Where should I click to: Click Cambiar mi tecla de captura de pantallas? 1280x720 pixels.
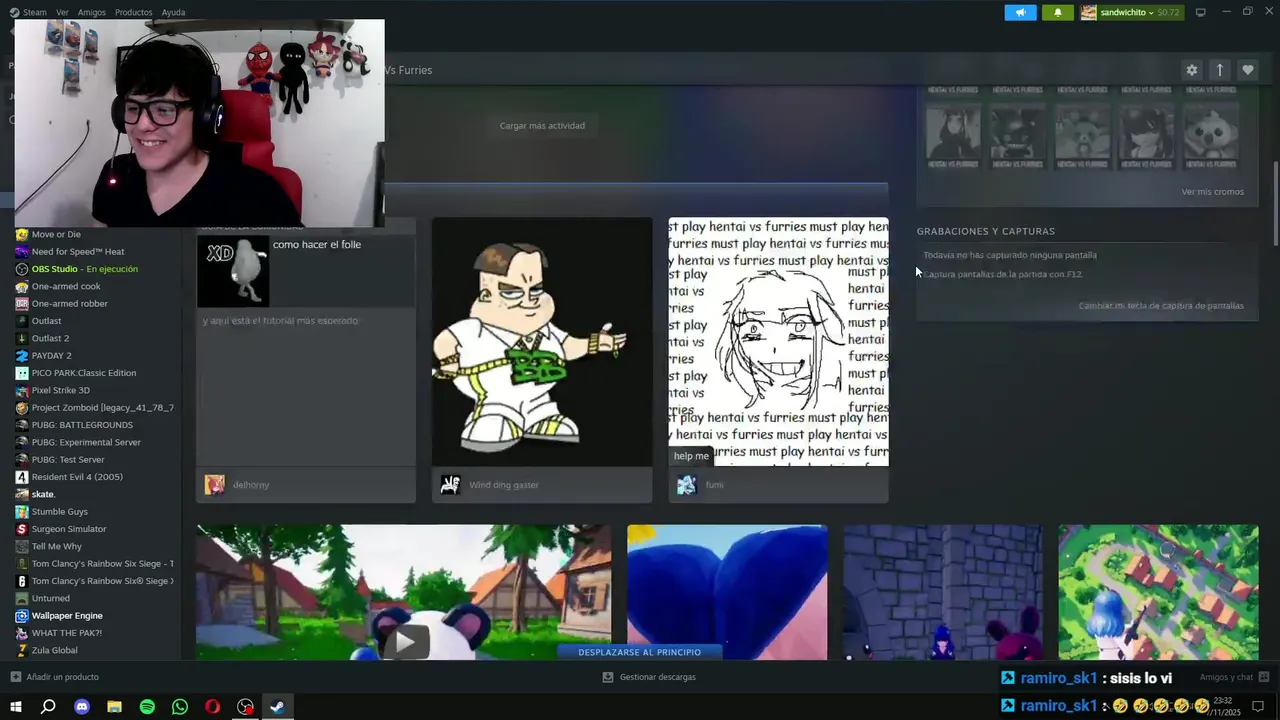(1161, 306)
